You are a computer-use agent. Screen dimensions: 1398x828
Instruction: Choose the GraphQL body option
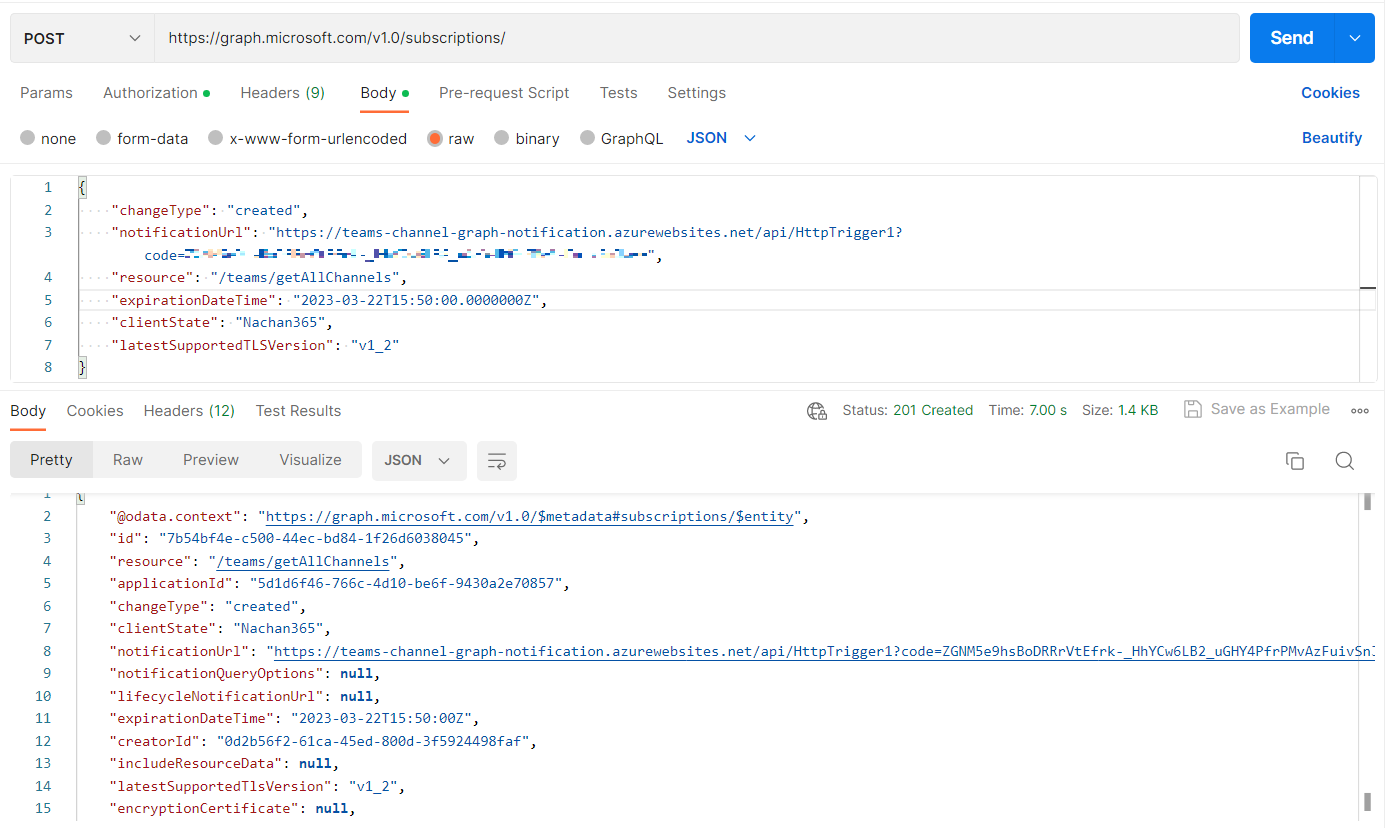click(x=588, y=139)
